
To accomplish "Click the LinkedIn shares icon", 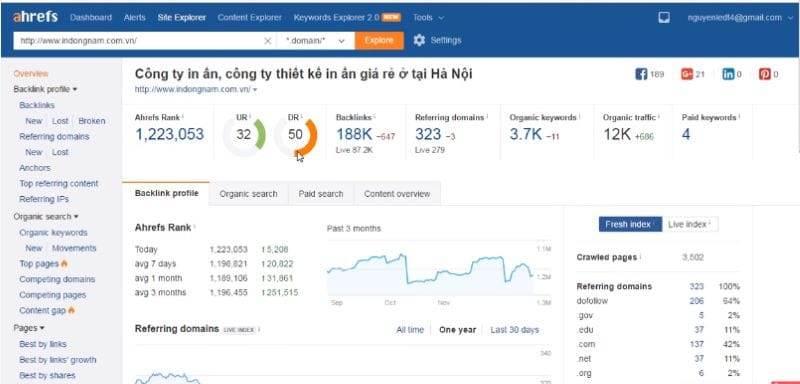I will click(x=728, y=74).
